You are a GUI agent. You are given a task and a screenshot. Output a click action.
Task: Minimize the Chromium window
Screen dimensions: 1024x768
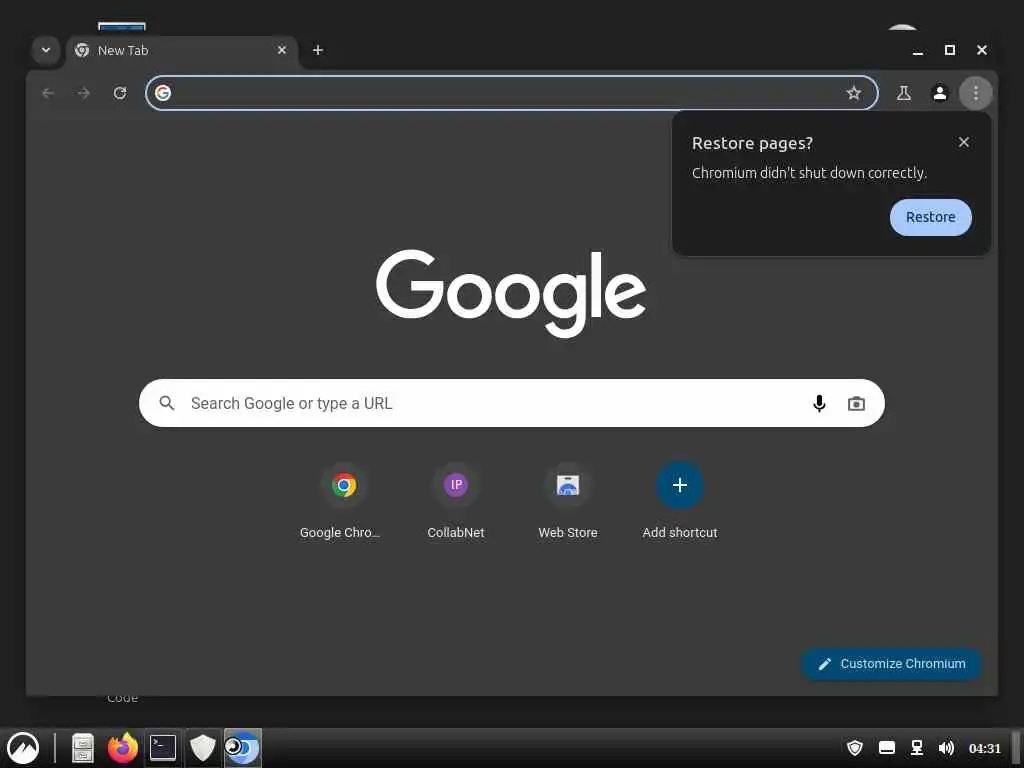(x=918, y=50)
